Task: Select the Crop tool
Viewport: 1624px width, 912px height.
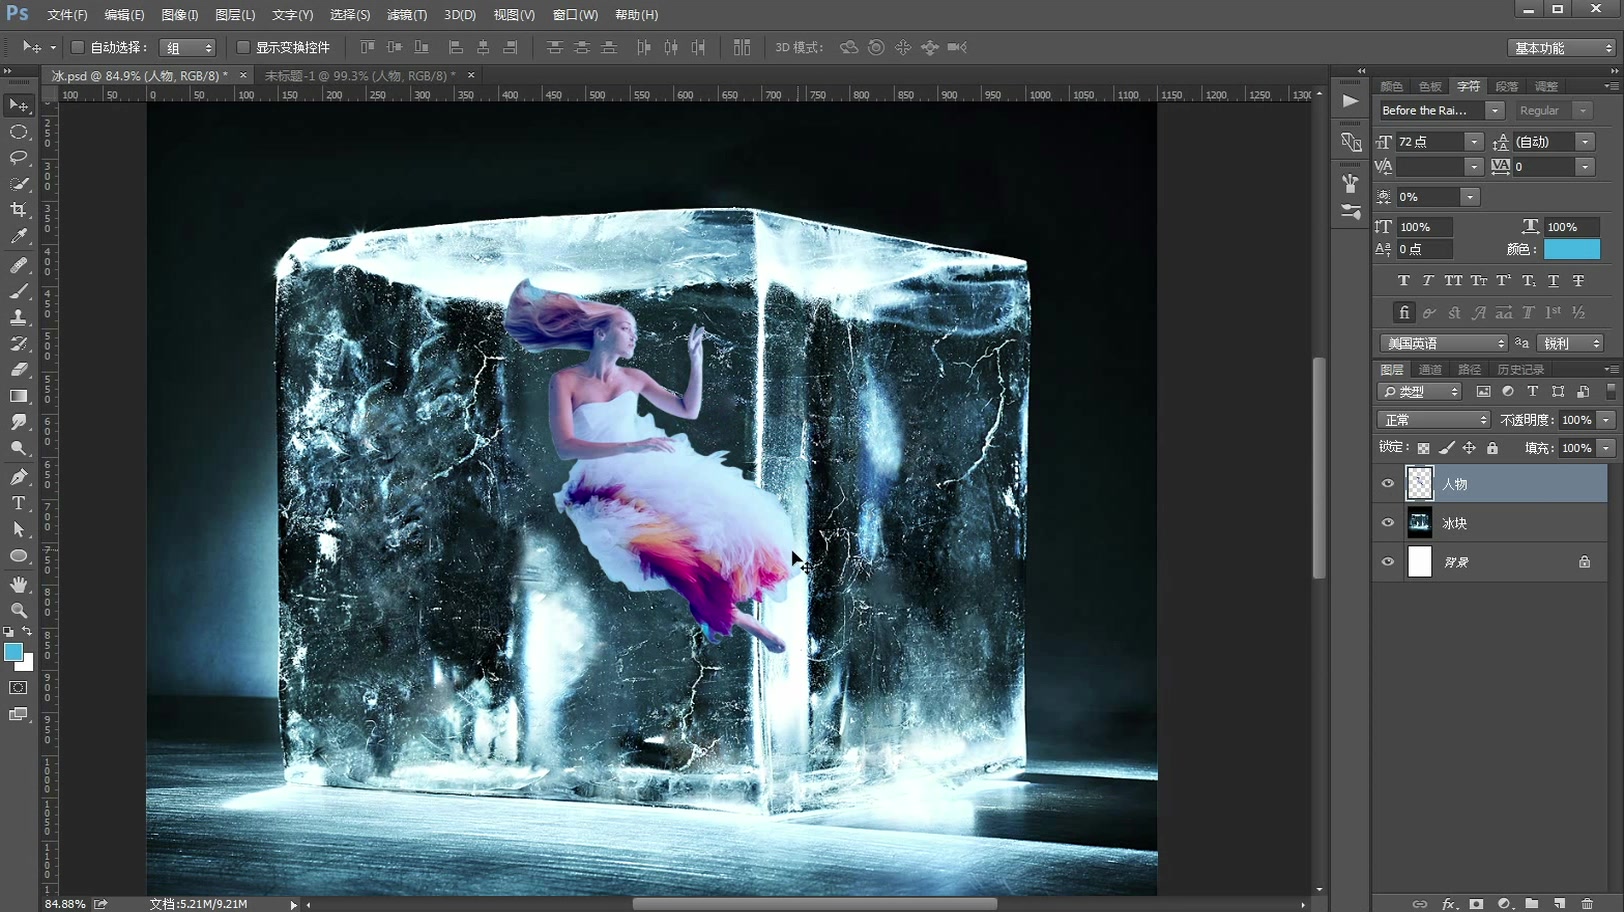Action: (19, 210)
